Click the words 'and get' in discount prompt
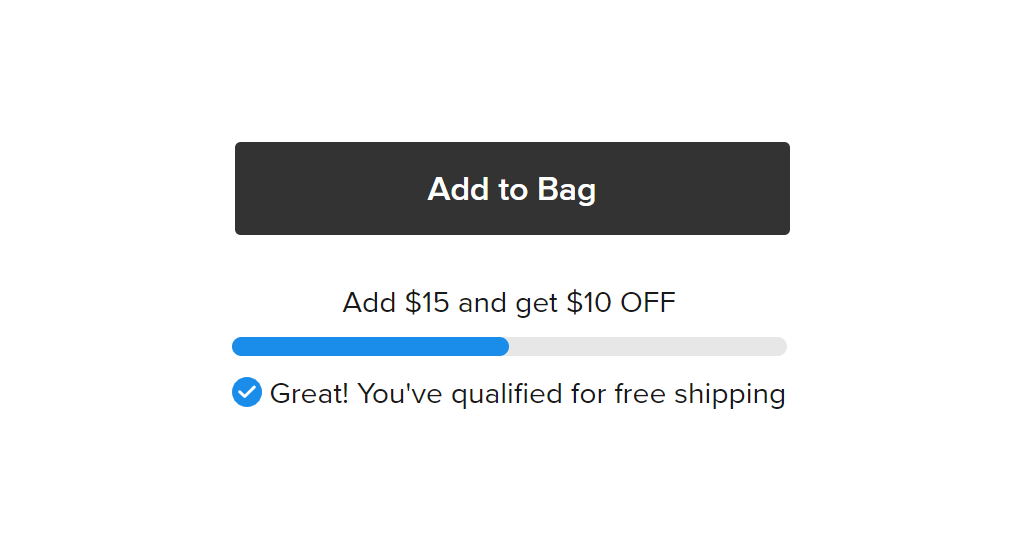This screenshot has width=1024, height=538. pos(508,304)
